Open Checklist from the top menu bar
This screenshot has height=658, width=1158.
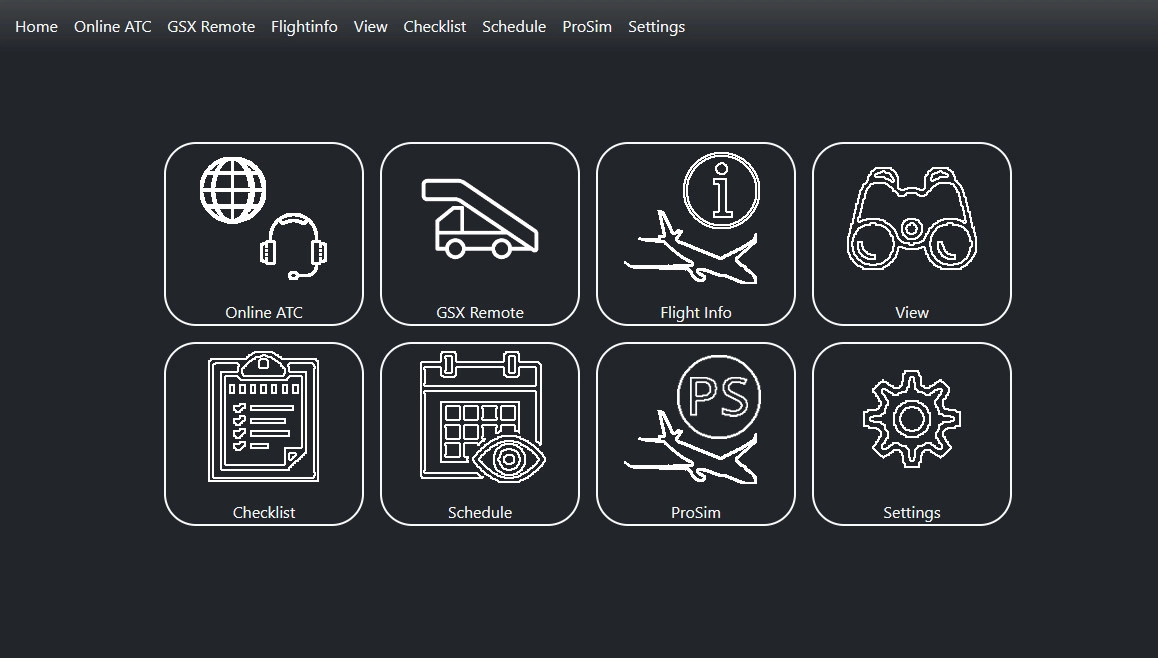coord(435,27)
